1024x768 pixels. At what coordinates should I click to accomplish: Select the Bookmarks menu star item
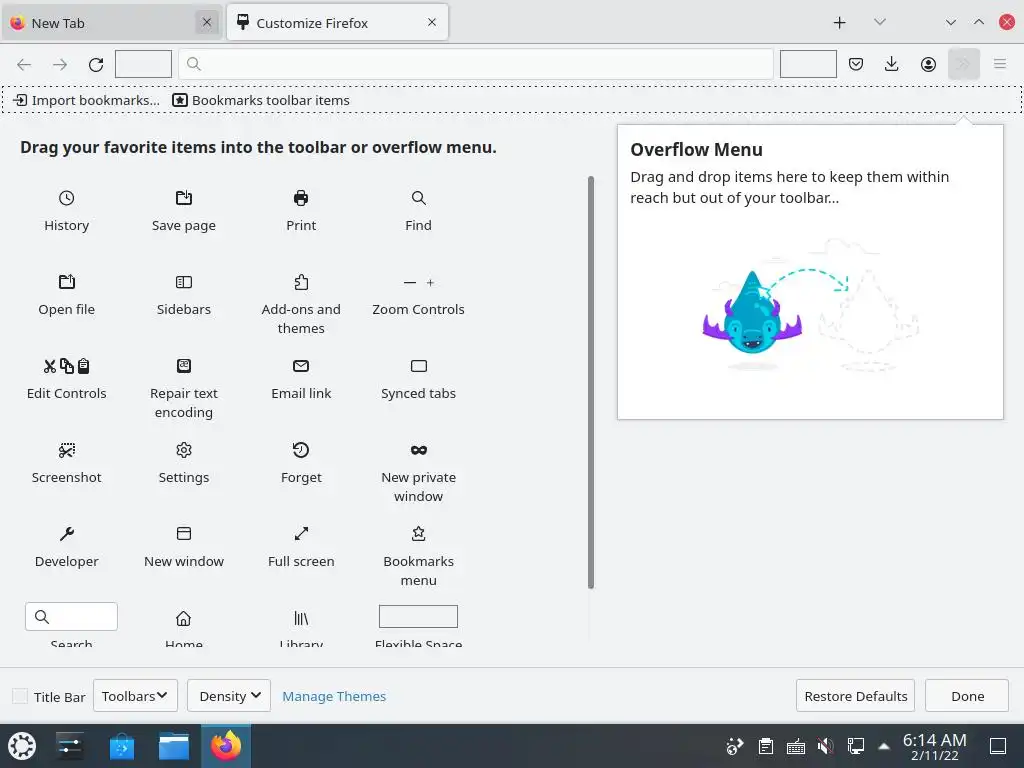(419, 556)
